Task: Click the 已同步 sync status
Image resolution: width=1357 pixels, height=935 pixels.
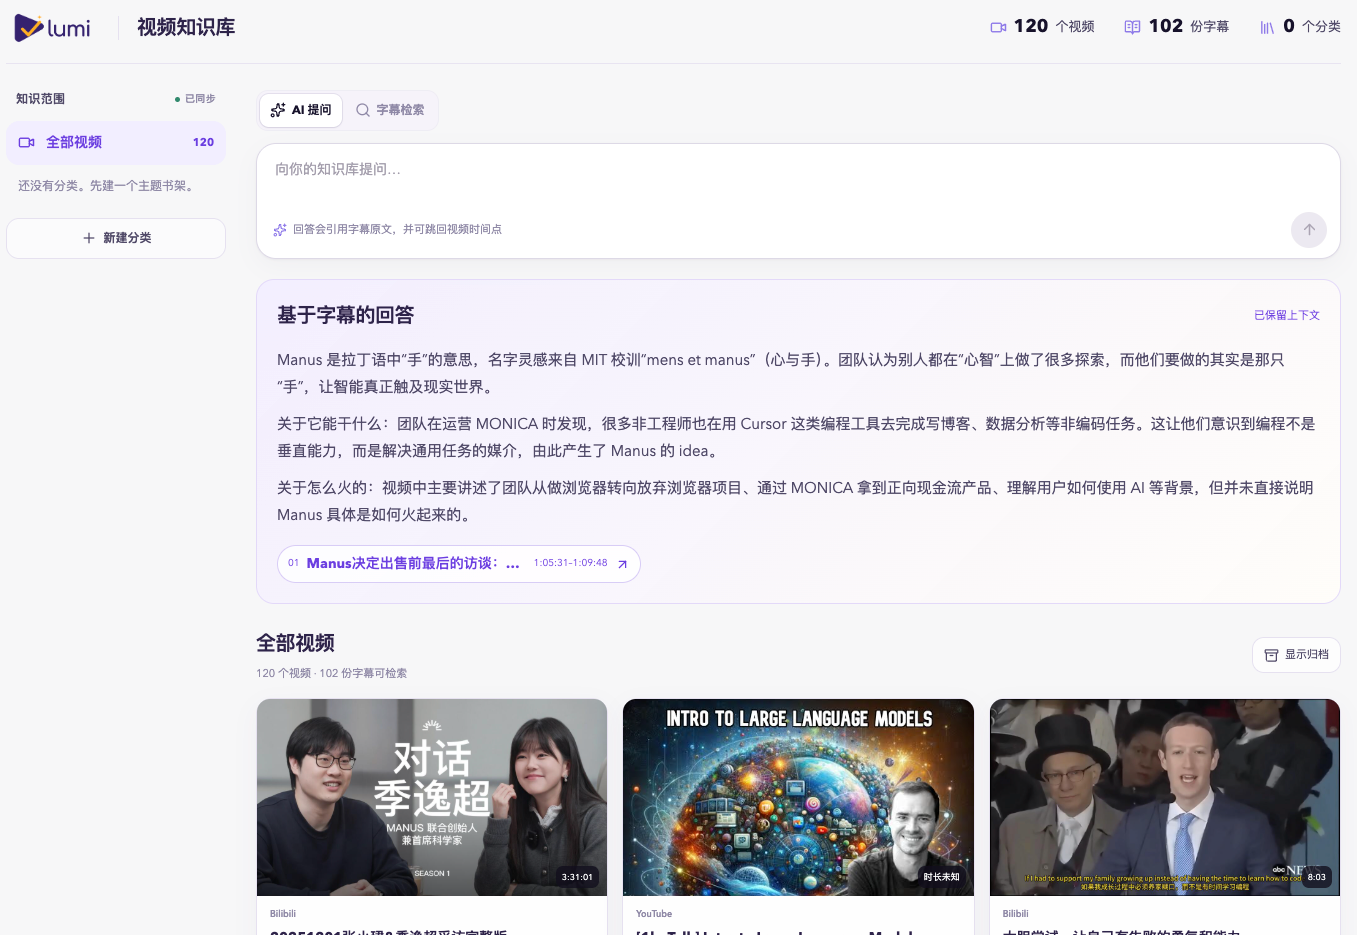Action: (x=195, y=99)
